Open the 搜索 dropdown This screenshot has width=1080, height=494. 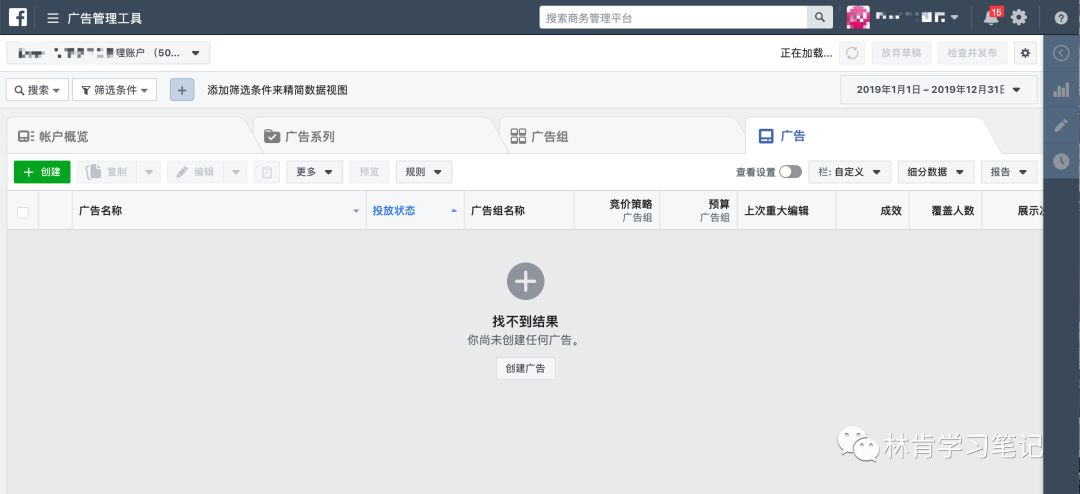tap(37, 90)
